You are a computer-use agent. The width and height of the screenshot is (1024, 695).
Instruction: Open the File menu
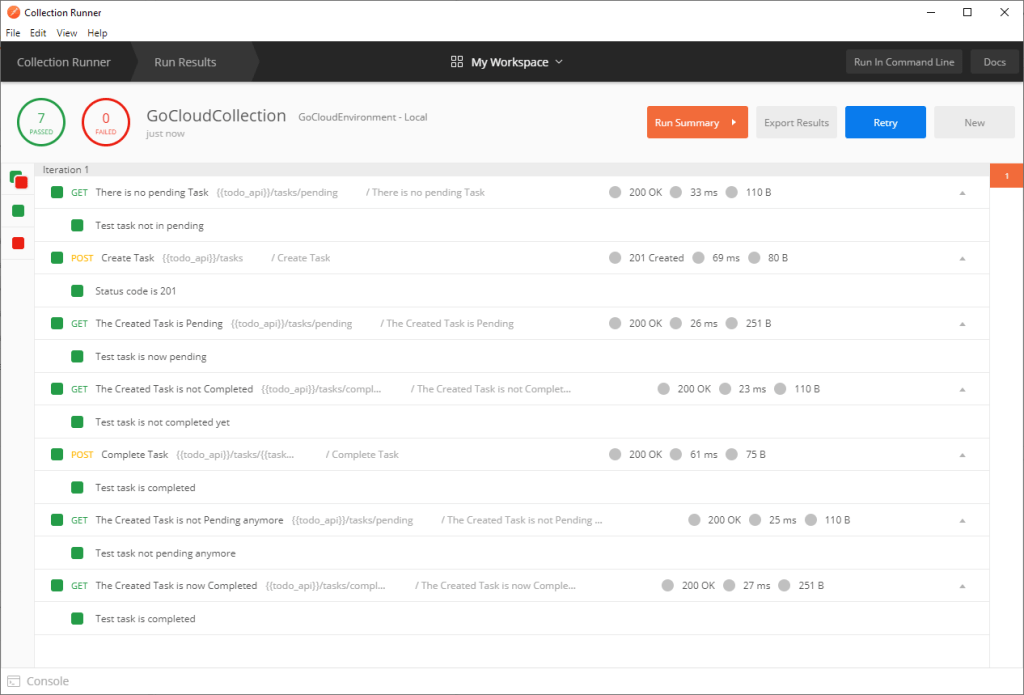pyautogui.click(x=13, y=33)
